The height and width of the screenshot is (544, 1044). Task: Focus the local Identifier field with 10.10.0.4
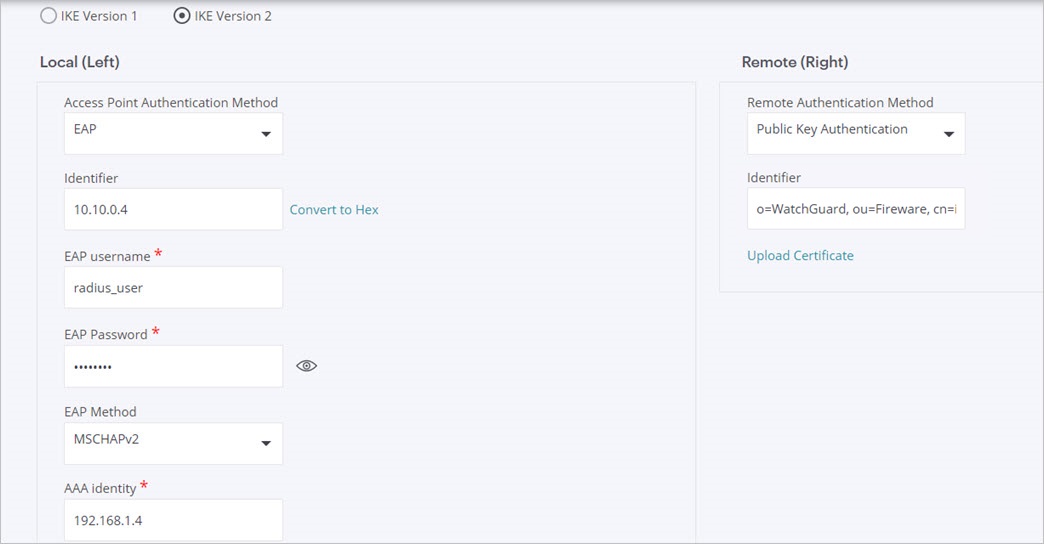pyautogui.click(x=173, y=209)
